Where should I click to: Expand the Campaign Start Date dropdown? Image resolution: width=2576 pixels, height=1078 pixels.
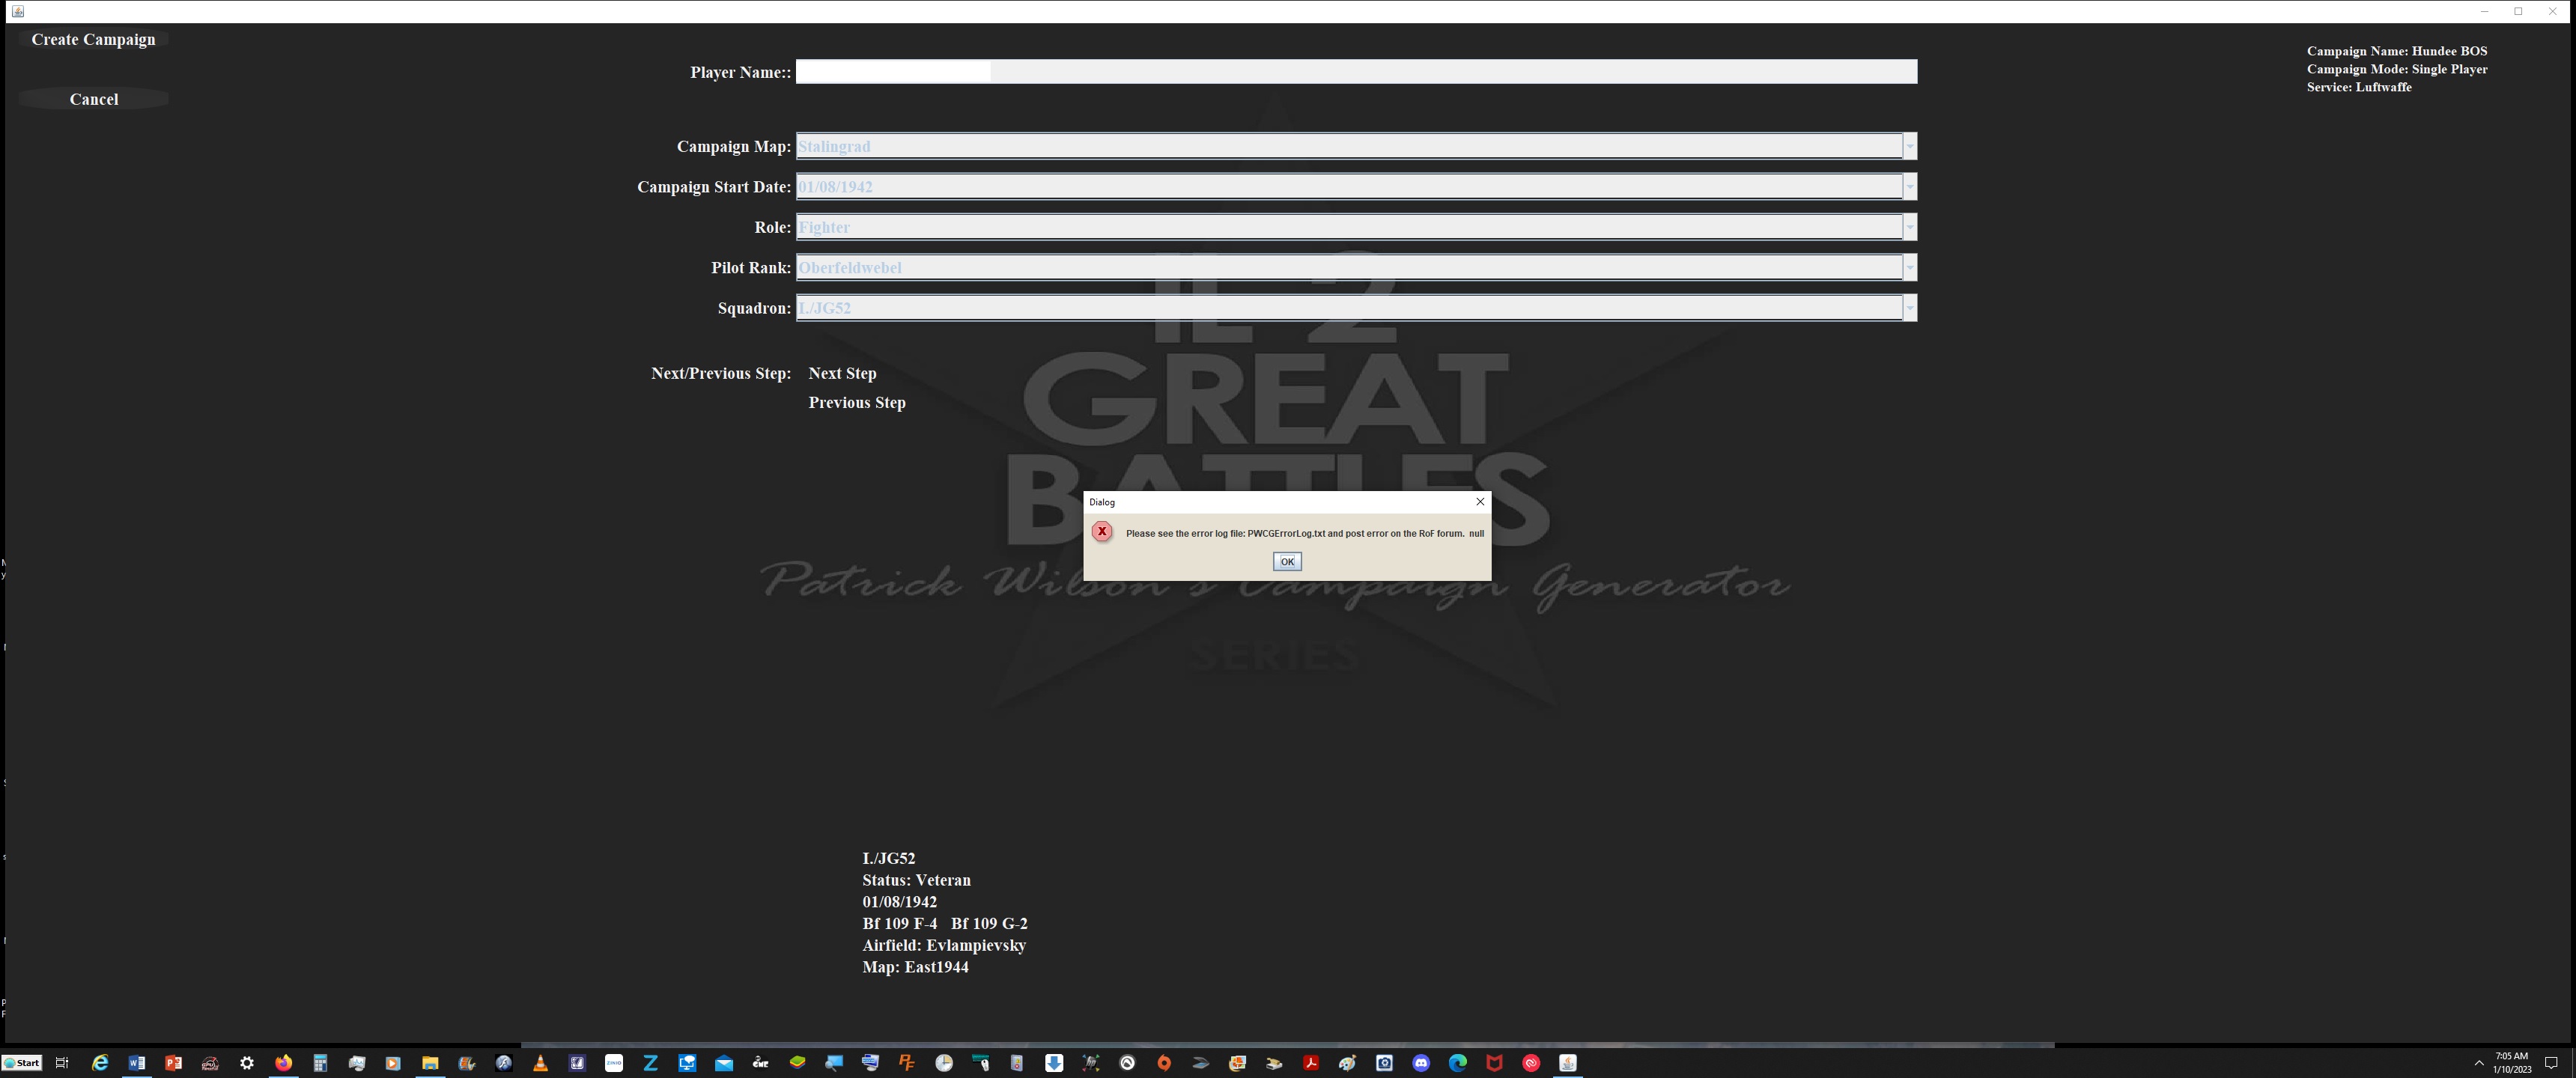tap(1909, 187)
